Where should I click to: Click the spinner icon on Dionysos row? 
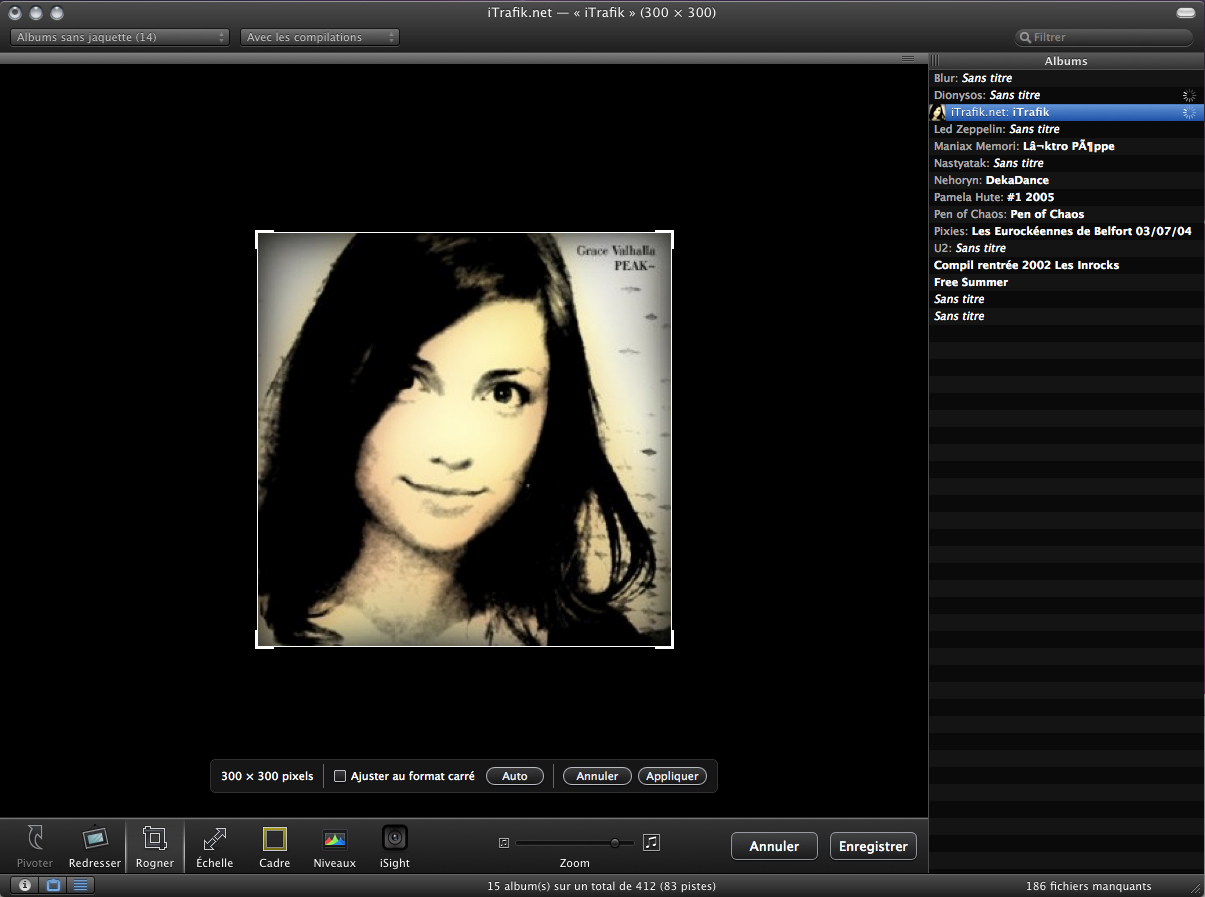pyautogui.click(x=1189, y=95)
